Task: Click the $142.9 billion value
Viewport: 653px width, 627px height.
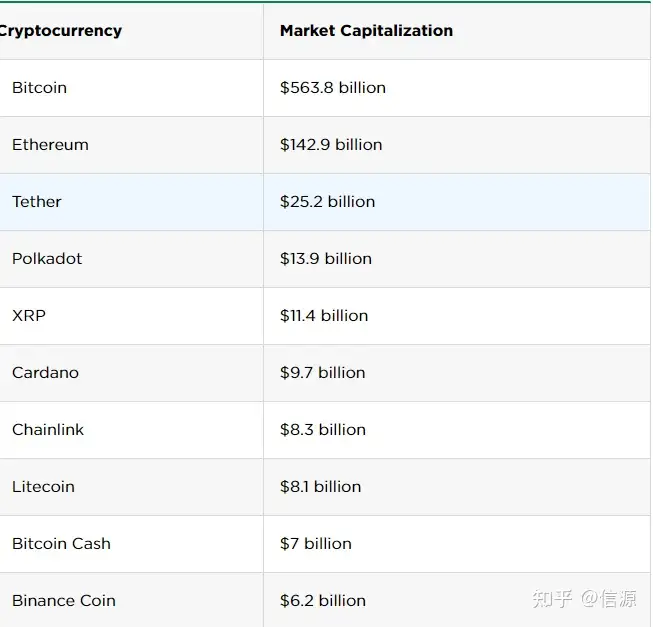Action: click(331, 145)
